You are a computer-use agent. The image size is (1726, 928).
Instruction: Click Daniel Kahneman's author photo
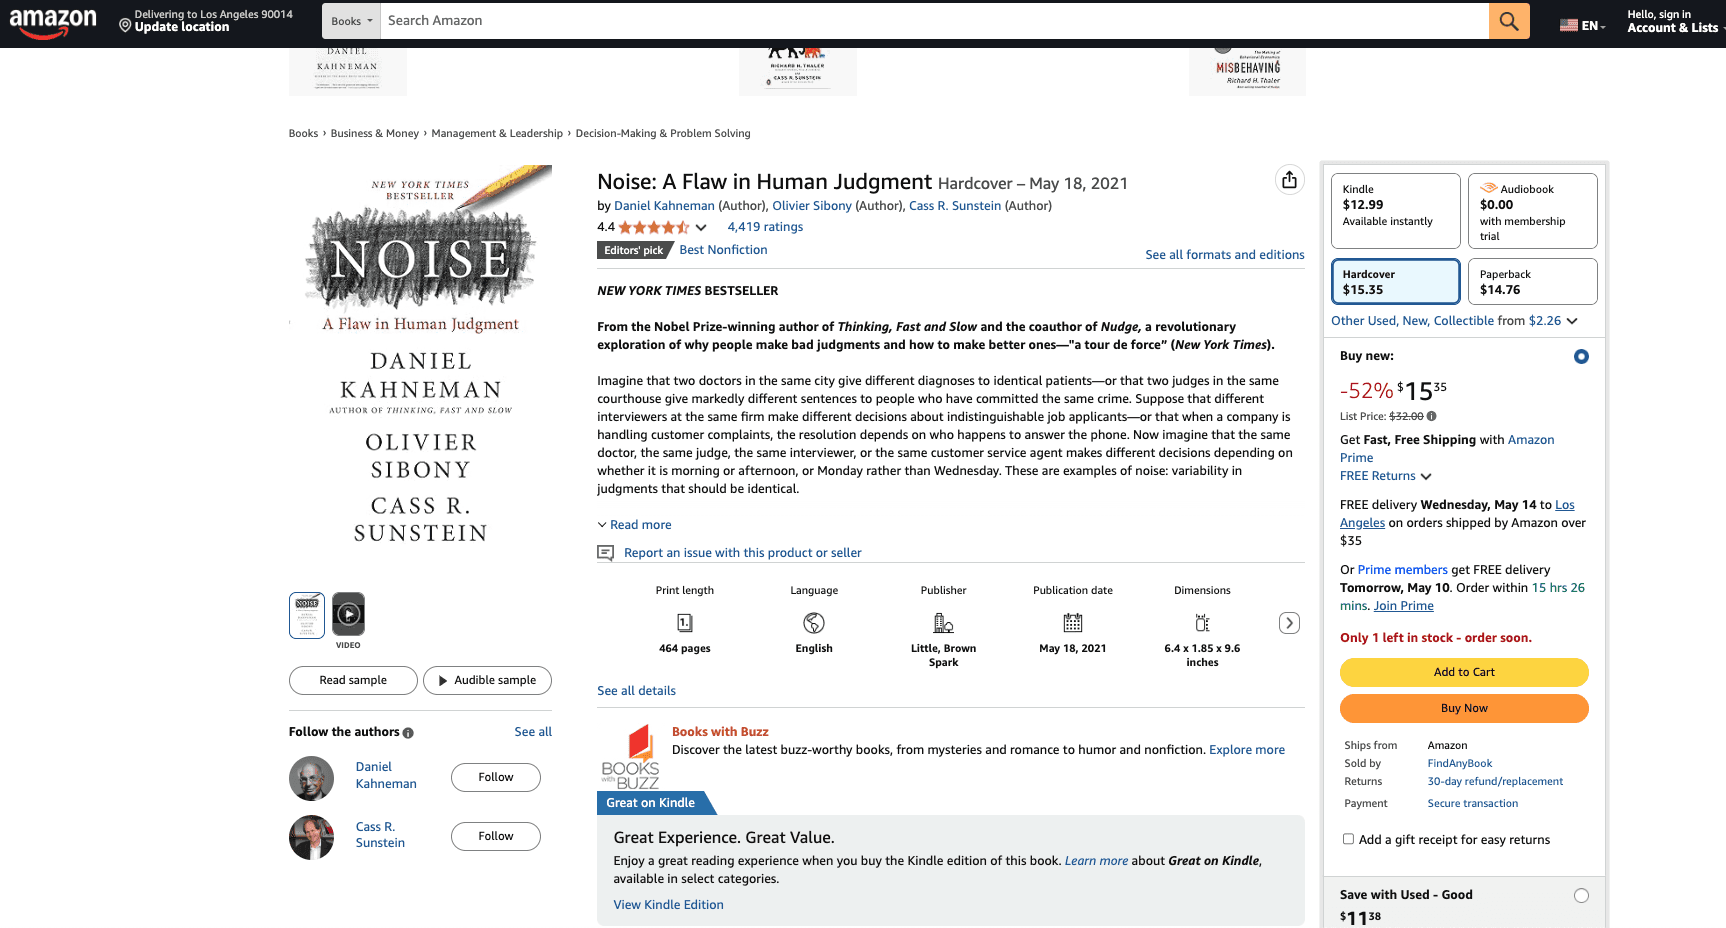coord(311,778)
